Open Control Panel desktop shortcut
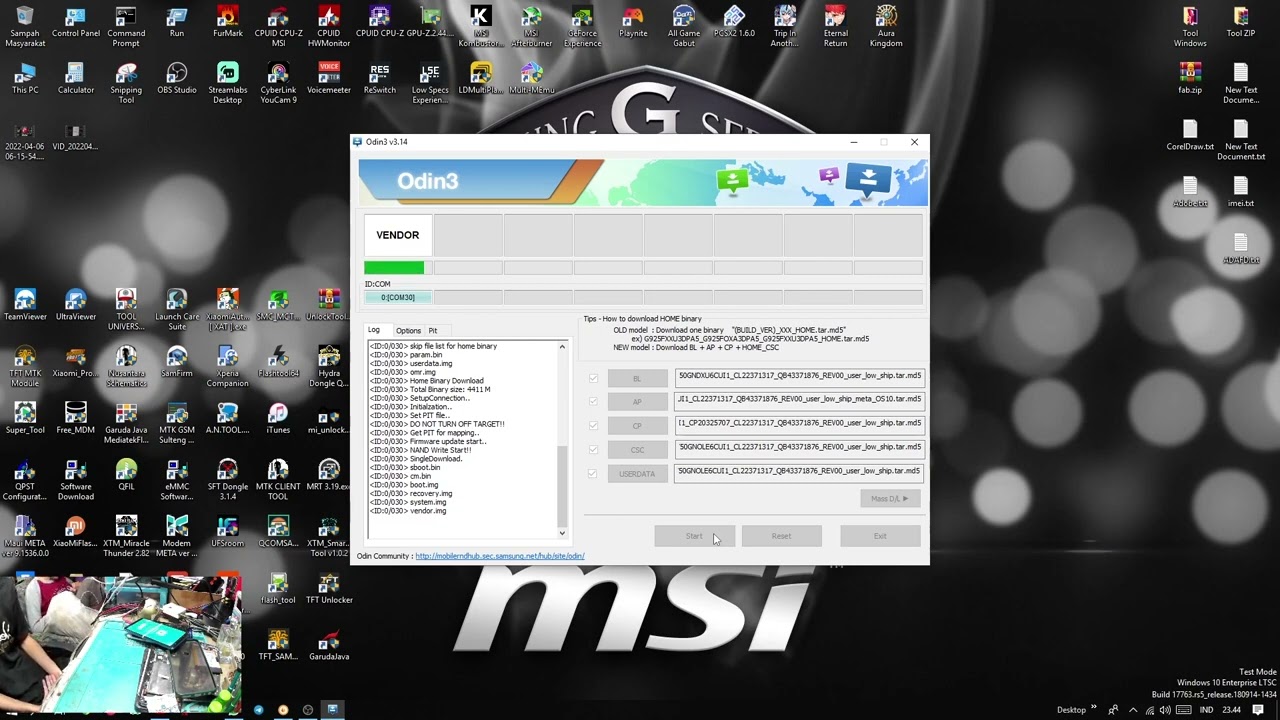Image resolution: width=1280 pixels, height=720 pixels. (76, 22)
